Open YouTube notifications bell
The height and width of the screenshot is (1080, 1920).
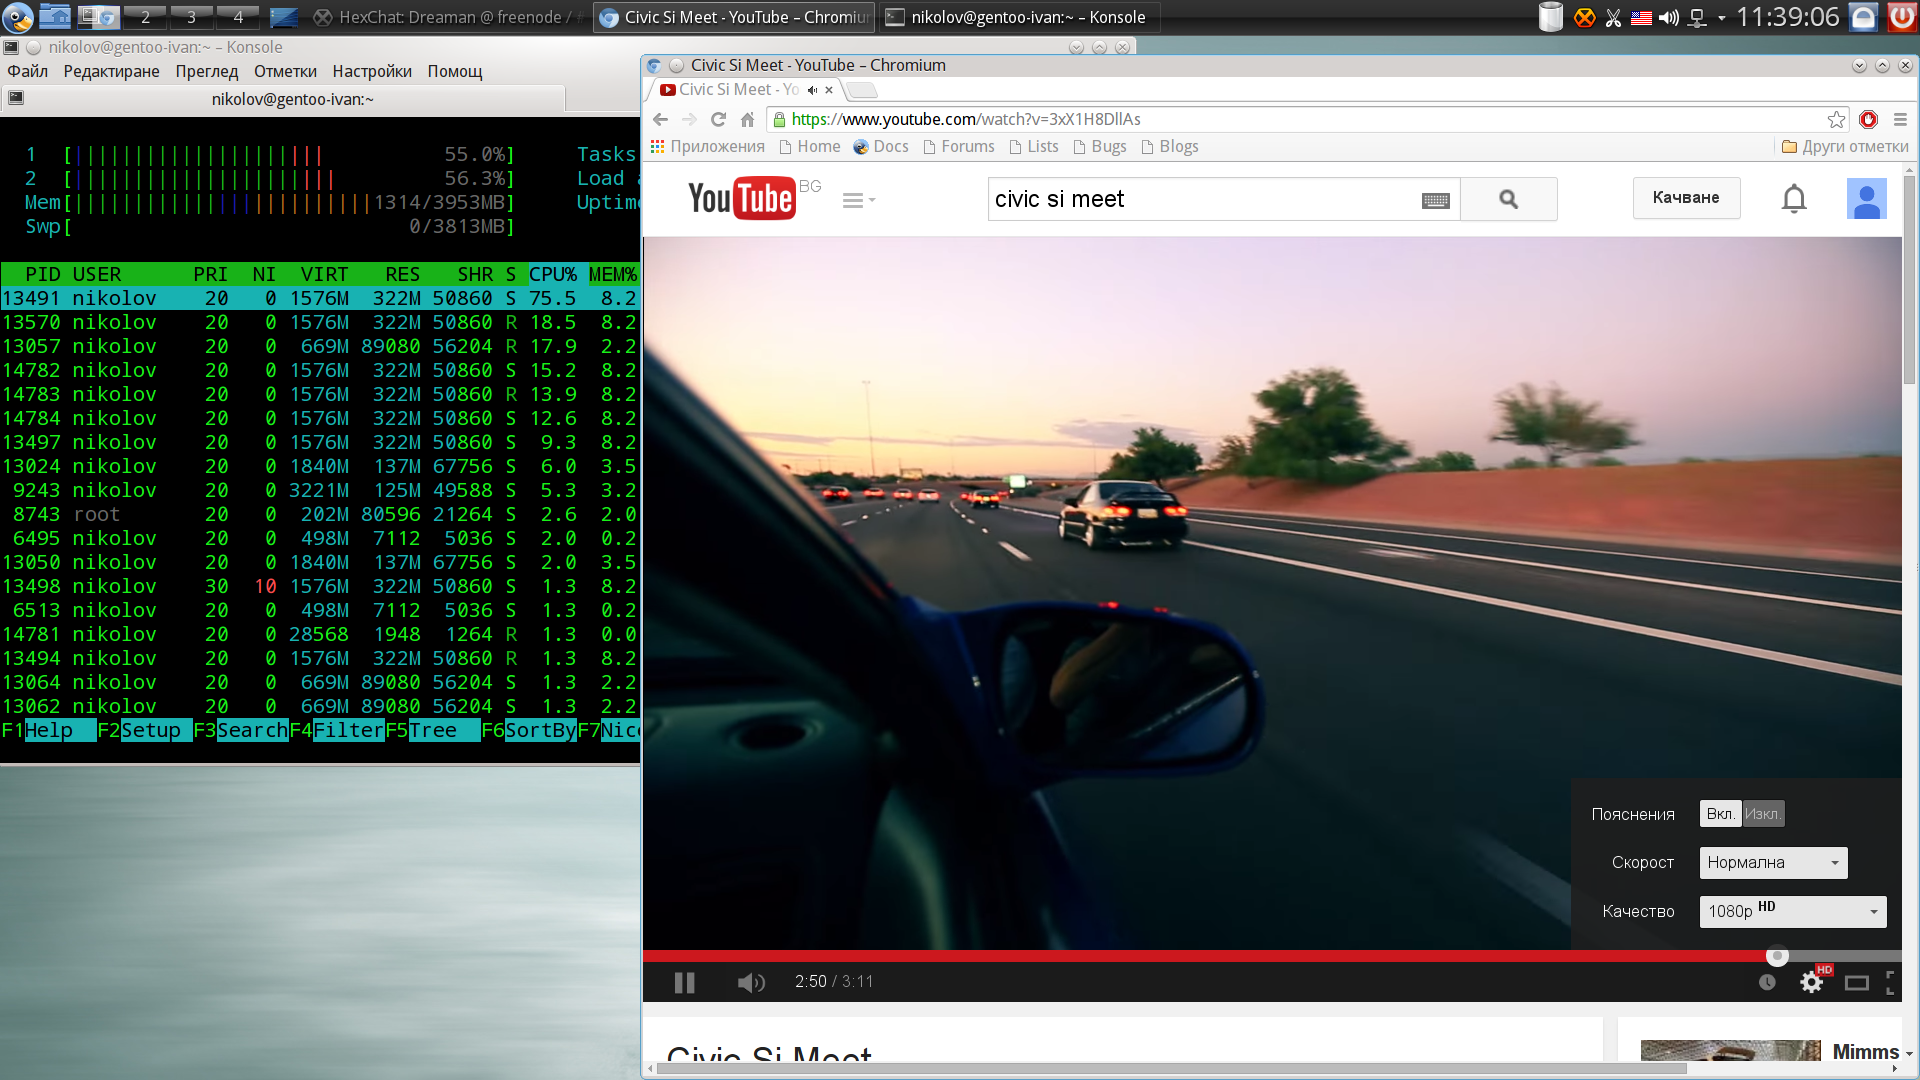coord(1794,198)
